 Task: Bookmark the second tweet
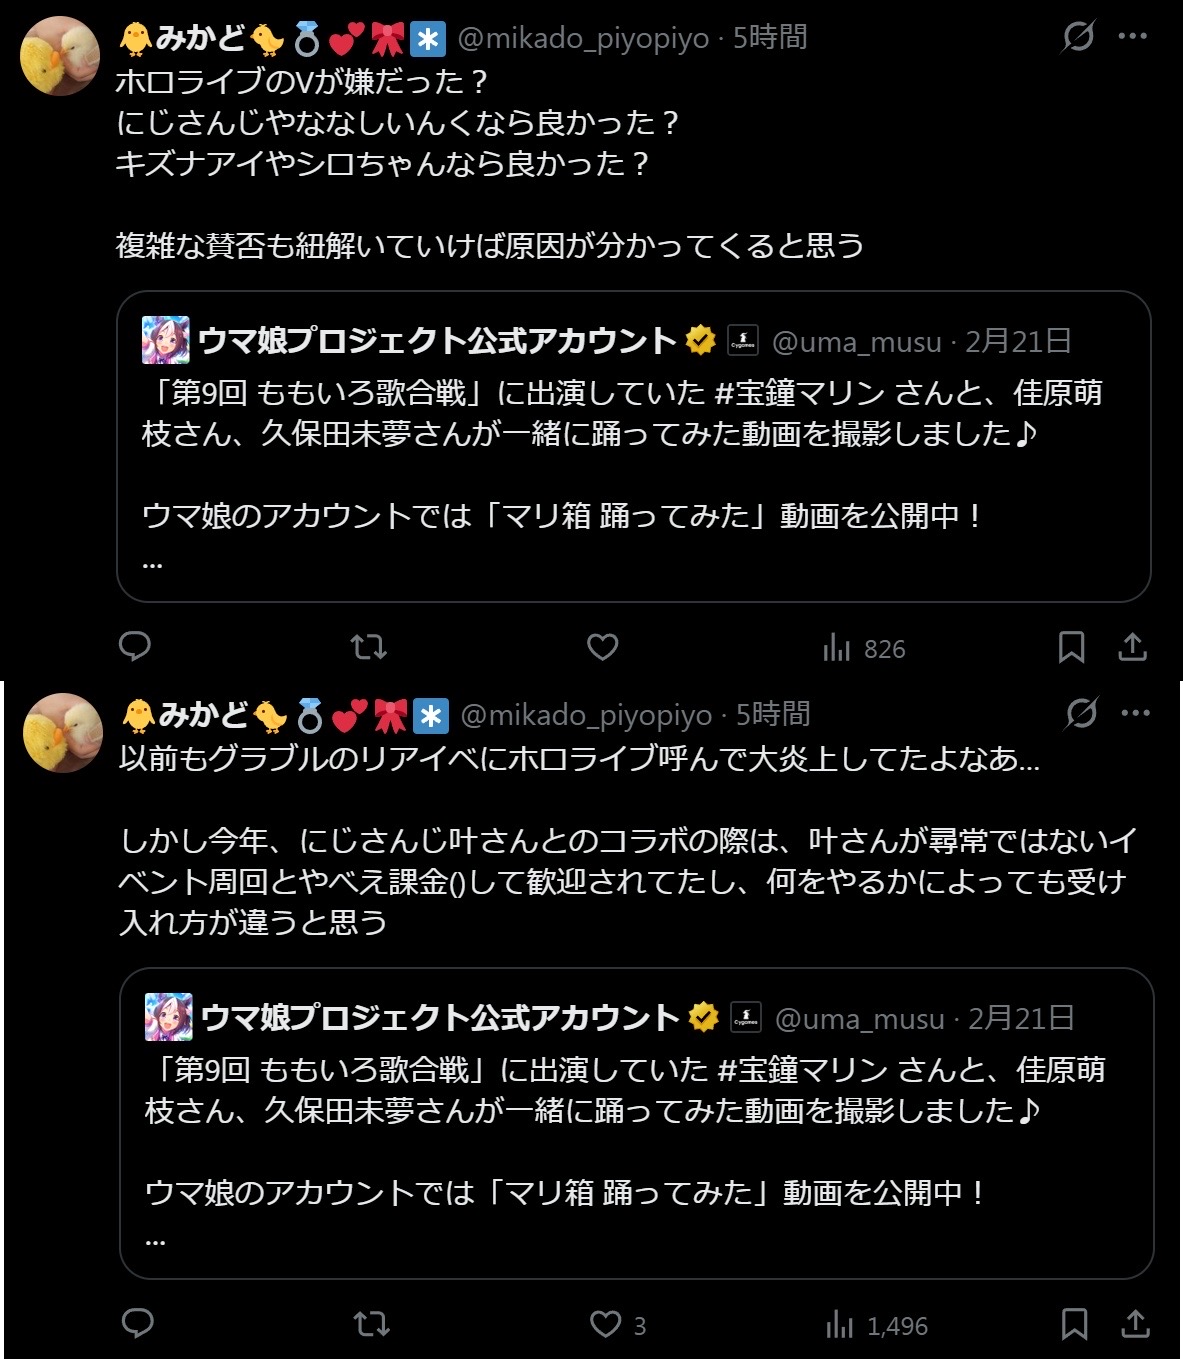[x=1074, y=1324]
